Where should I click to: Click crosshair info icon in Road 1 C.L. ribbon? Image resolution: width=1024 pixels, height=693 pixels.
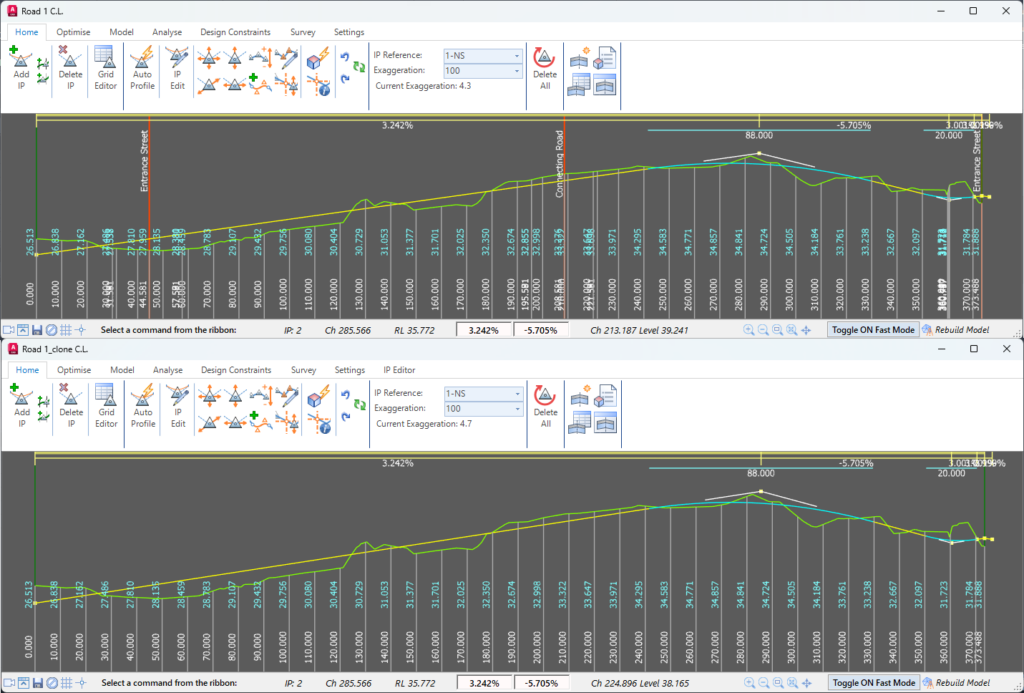coord(318,85)
